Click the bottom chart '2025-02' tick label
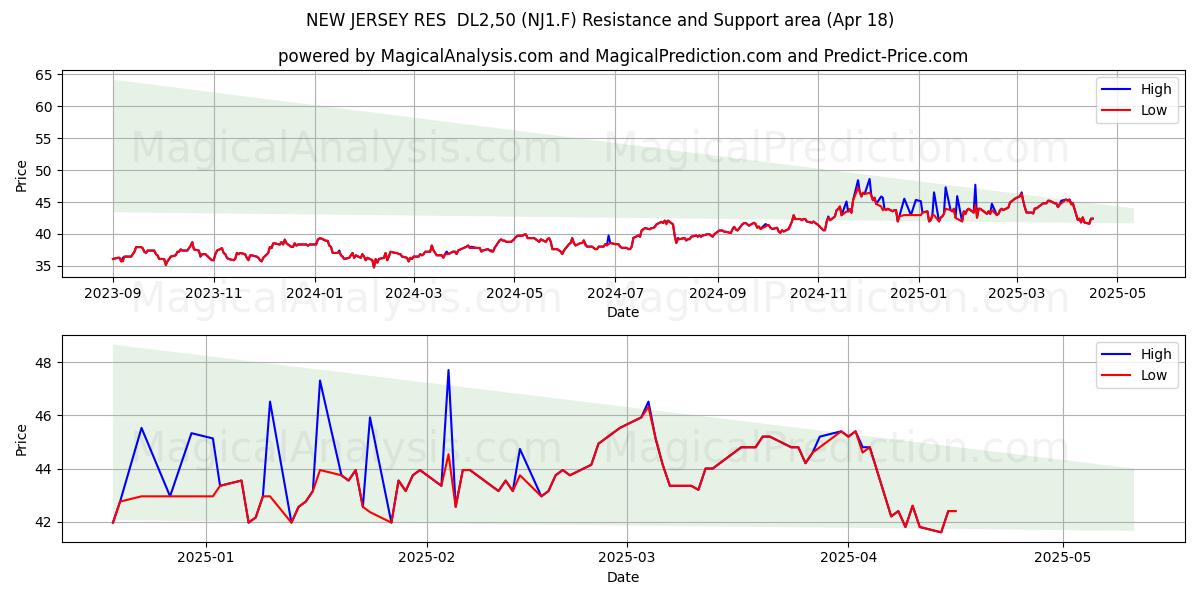 click(x=427, y=557)
